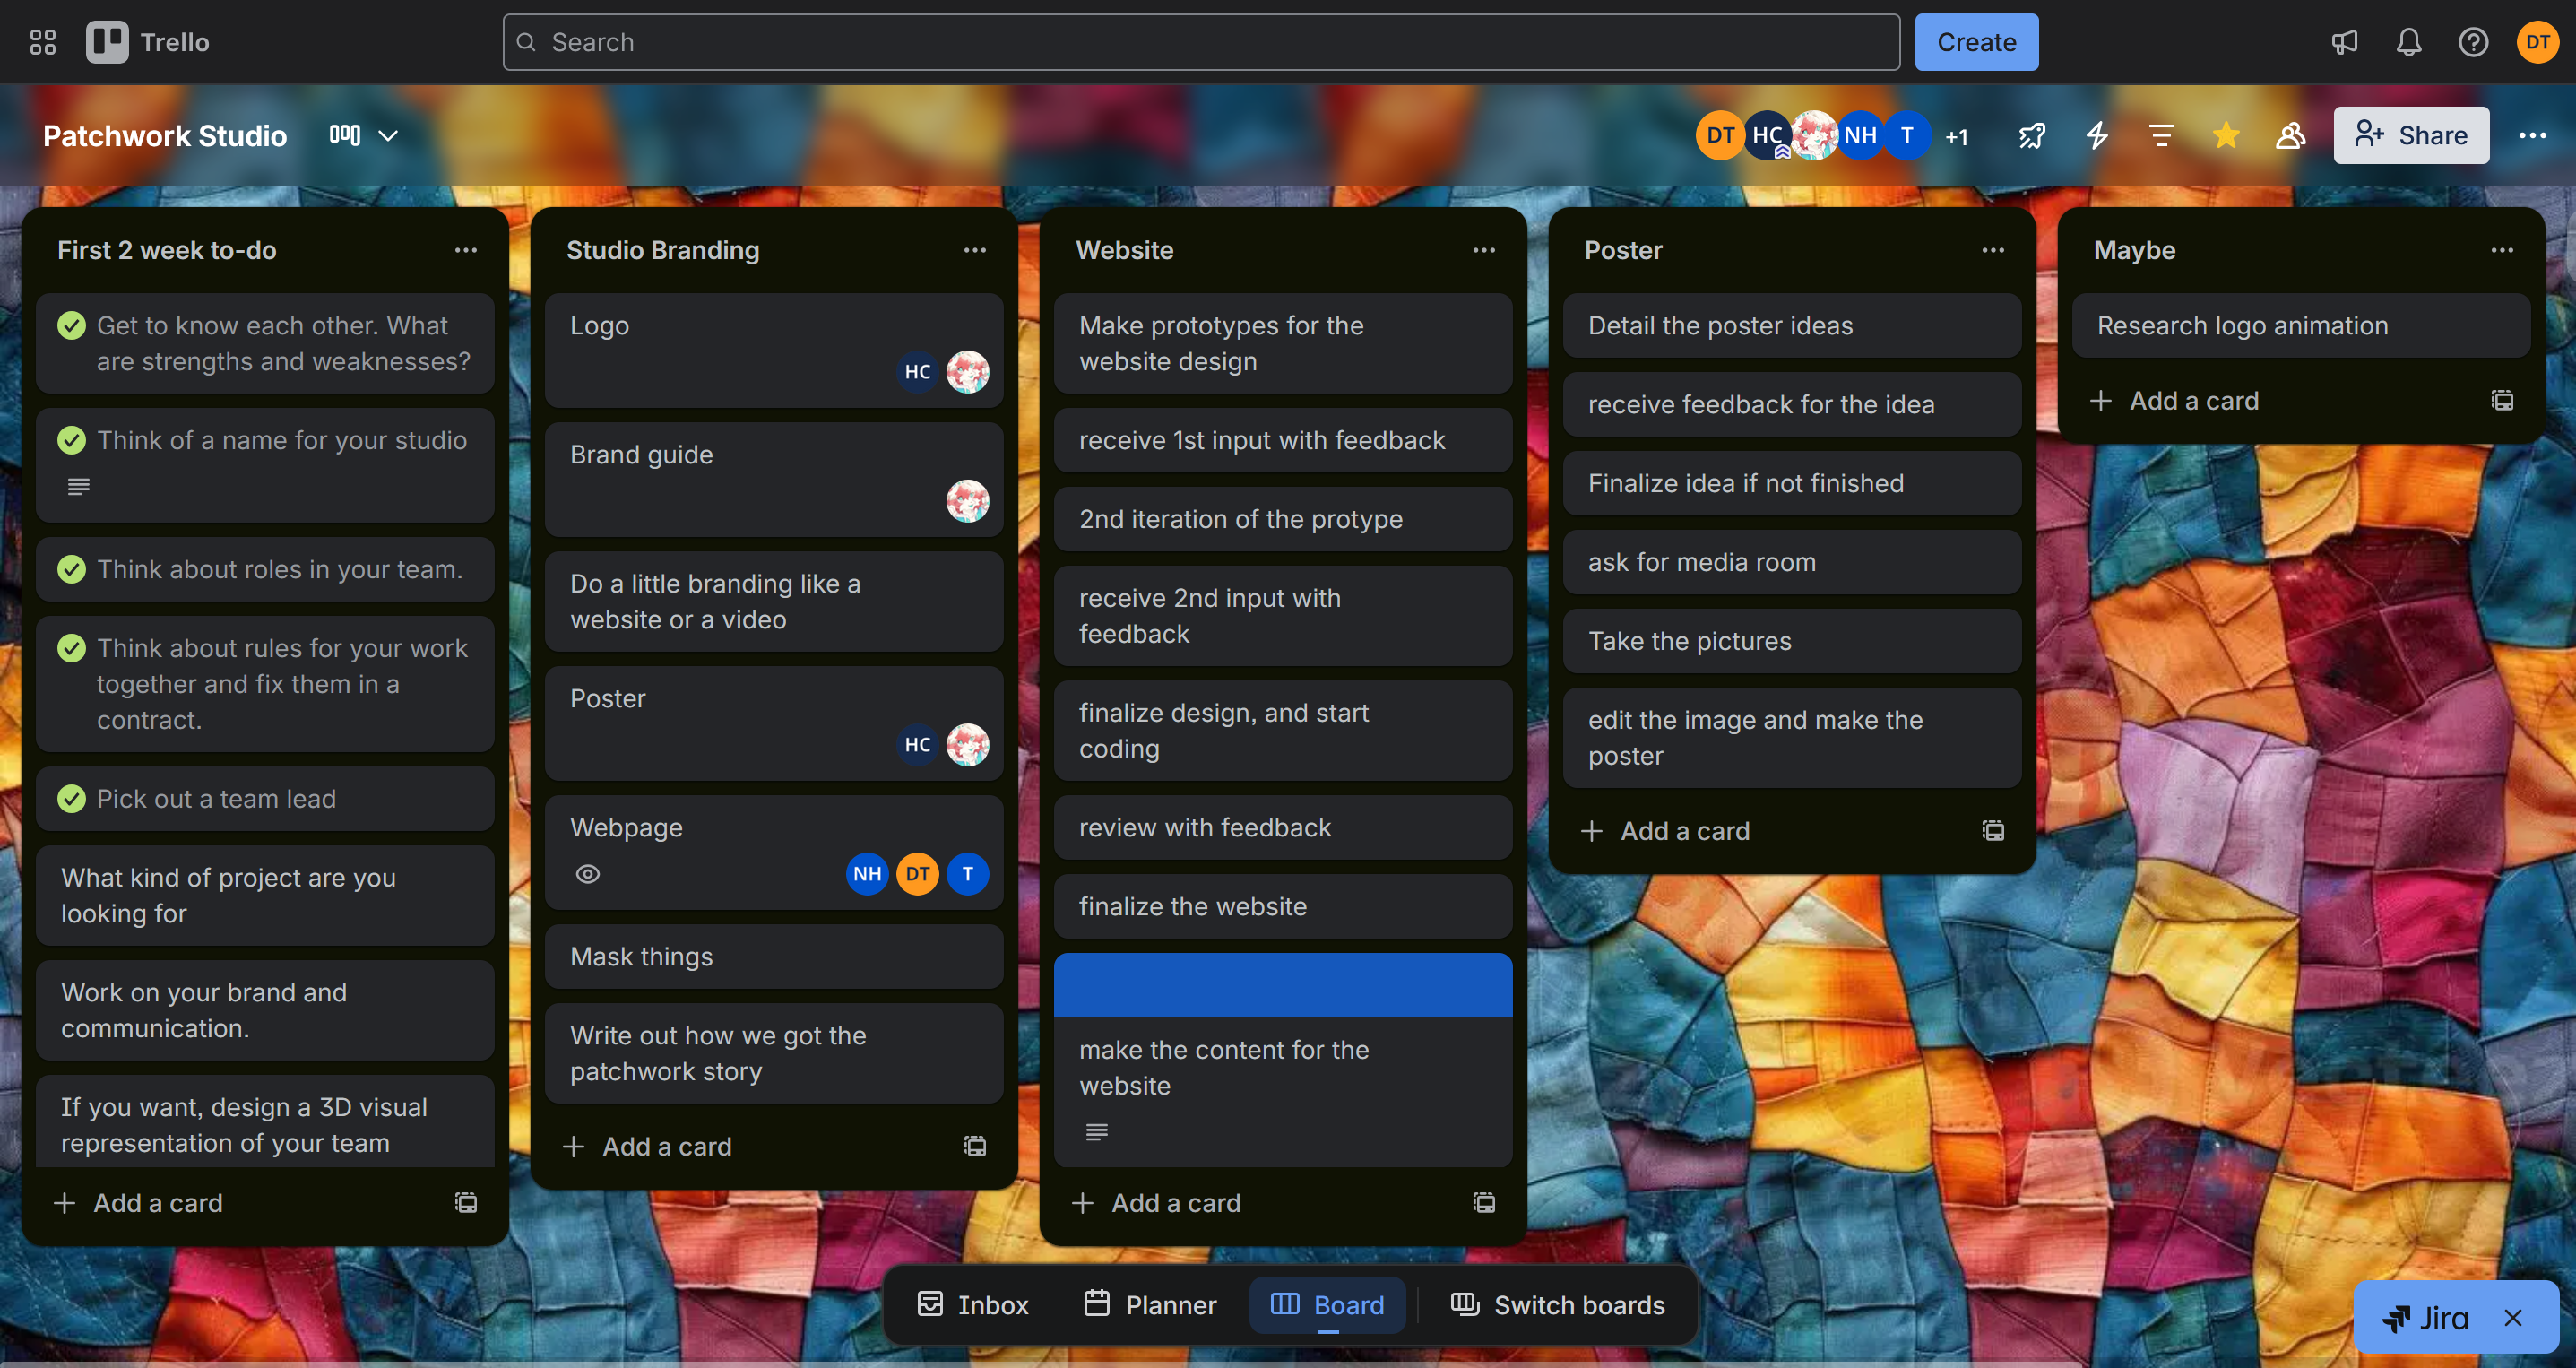
Task: Open board Automation with the lightning icon
Action: [x=2096, y=135]
